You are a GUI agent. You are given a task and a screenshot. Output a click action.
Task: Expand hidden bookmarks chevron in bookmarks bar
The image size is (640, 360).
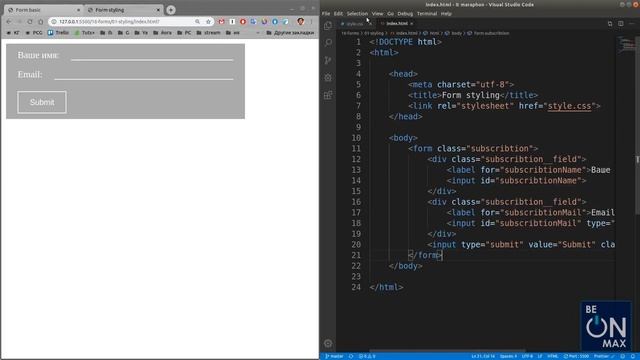point(258,33)
